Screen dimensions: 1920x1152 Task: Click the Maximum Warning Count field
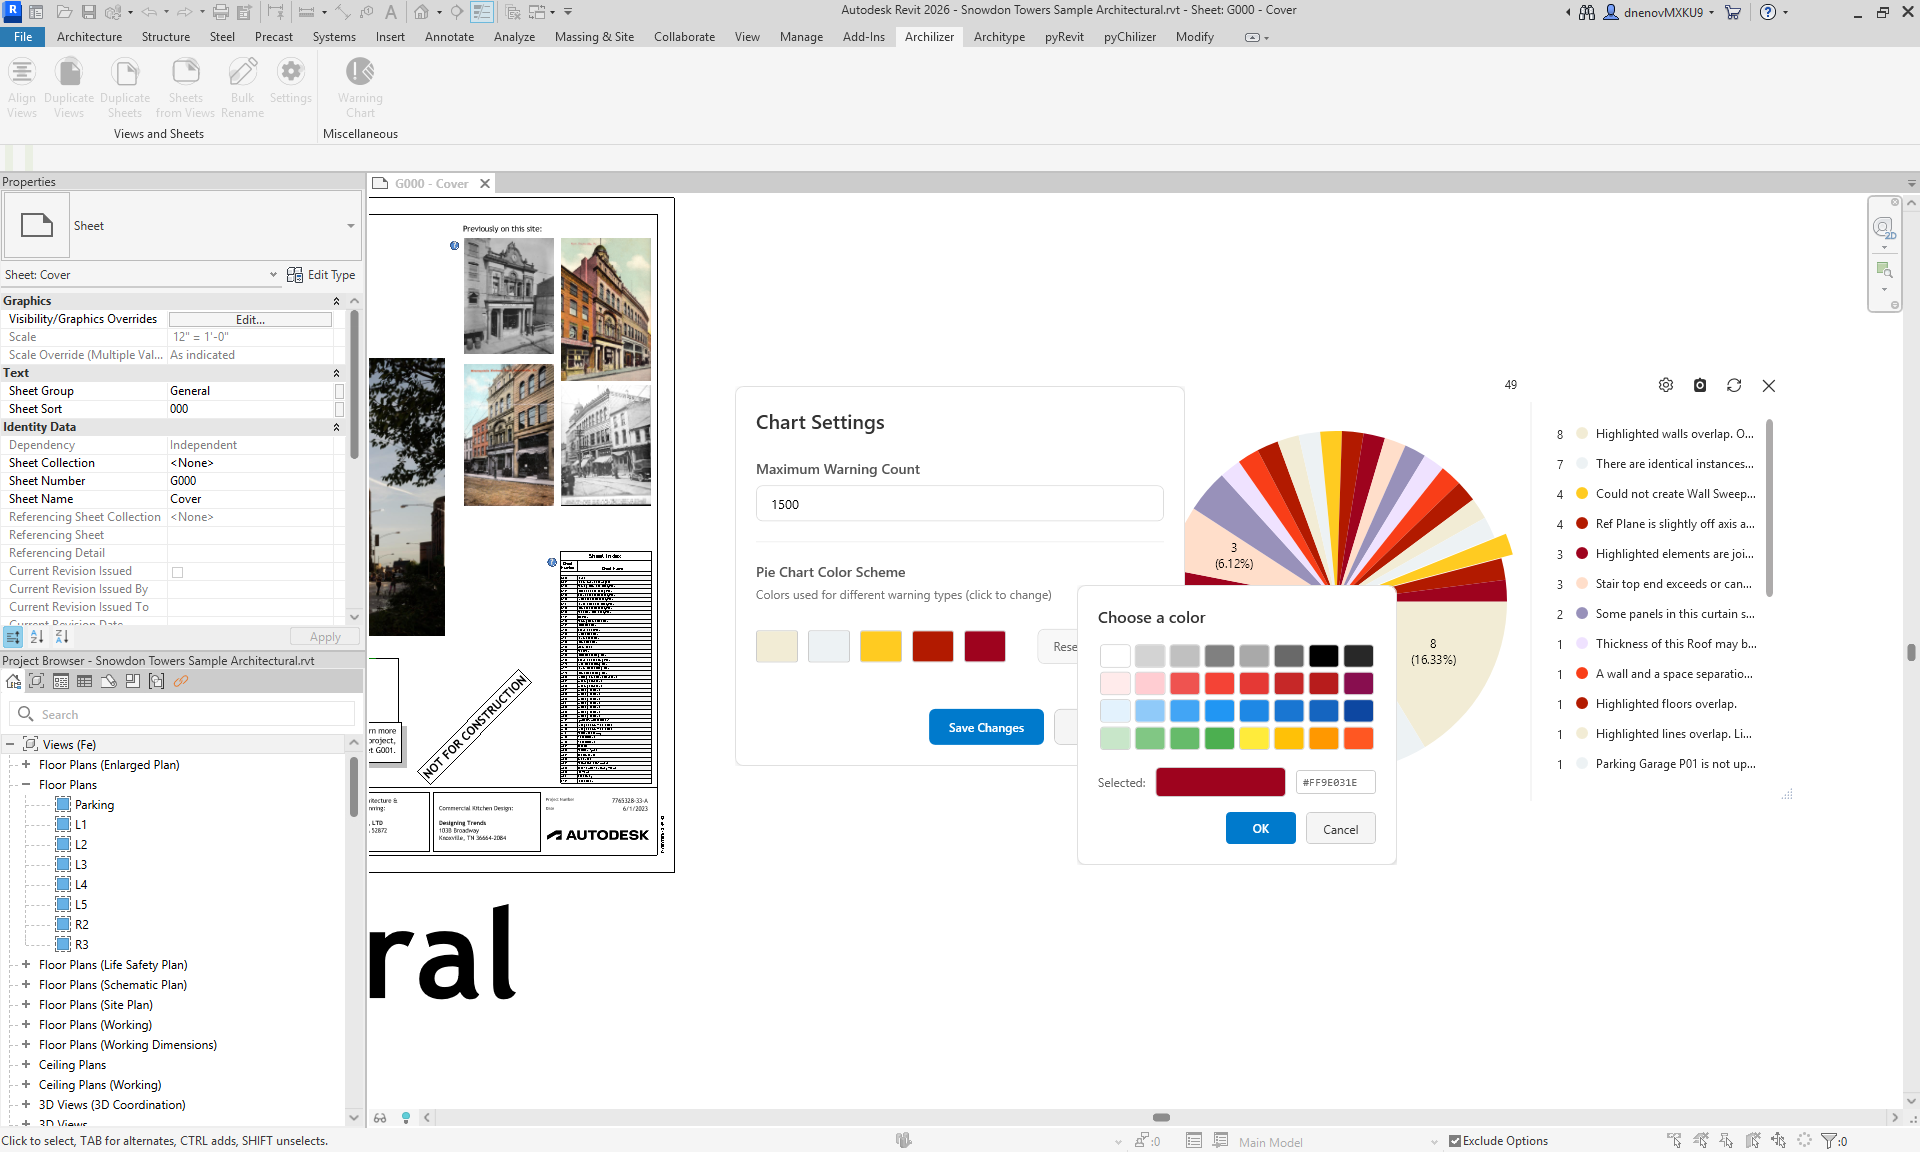point(959,504)
